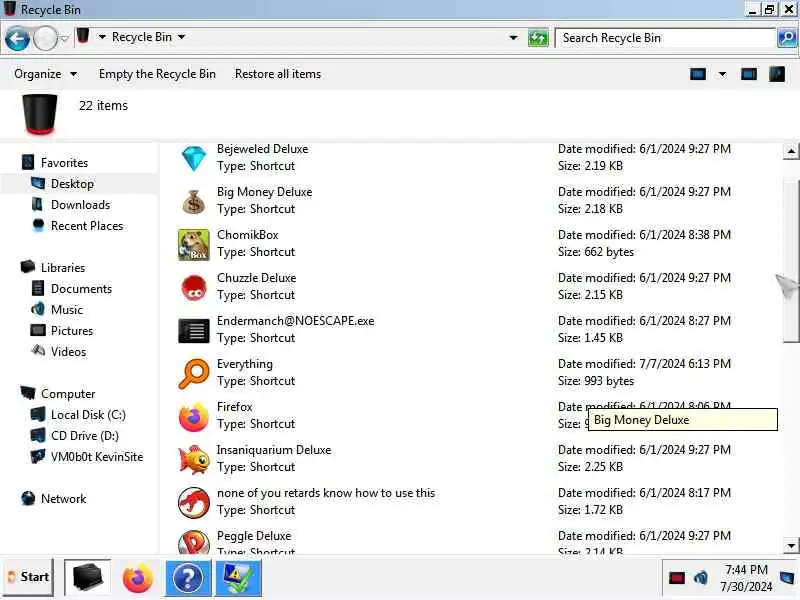The image size is (800, 600).
Task: Change your view icon in toolbar
Action: (x=697, y=74)
